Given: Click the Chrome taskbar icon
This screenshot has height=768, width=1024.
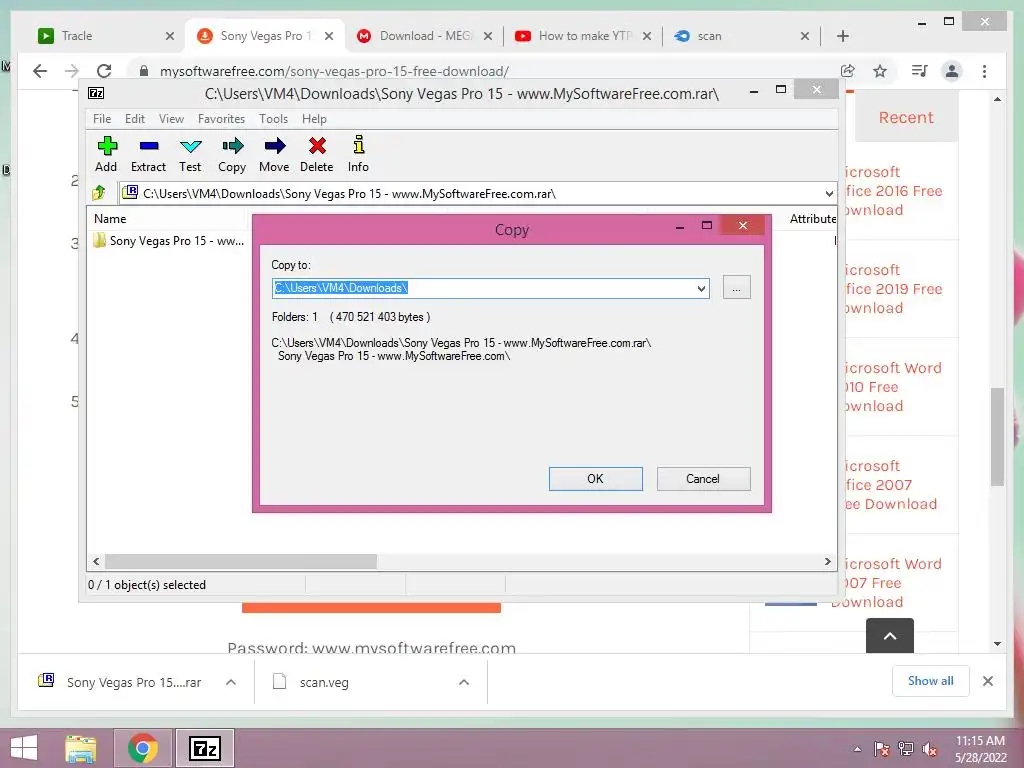Looking at the screenshot, I should (x=142, y=748).
